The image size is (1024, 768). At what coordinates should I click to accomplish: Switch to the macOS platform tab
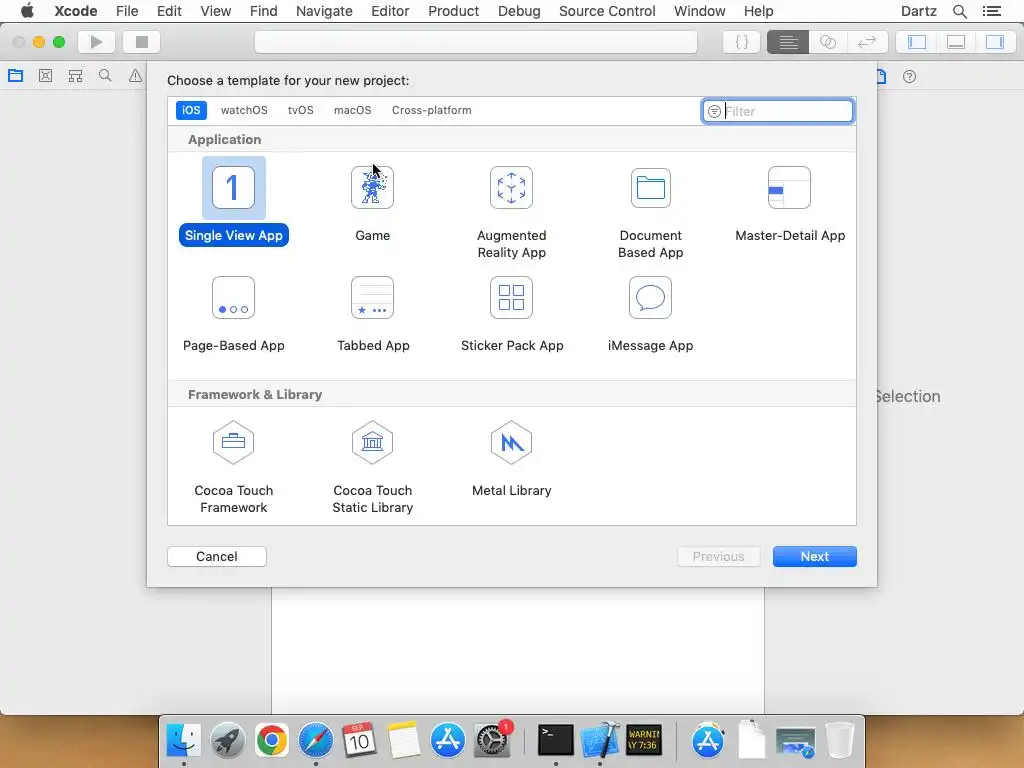pyautogui.click(x=353, y=110)
